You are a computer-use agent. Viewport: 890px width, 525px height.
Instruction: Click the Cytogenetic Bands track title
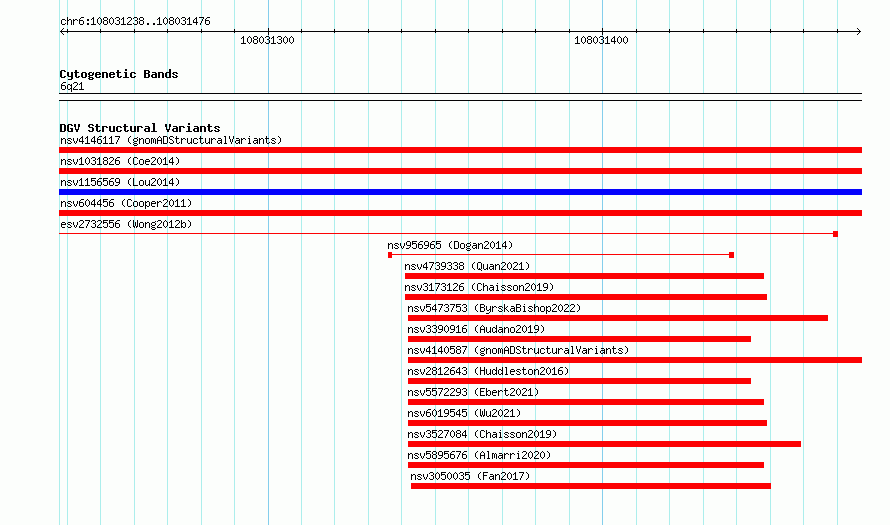(x=119, y=74)
